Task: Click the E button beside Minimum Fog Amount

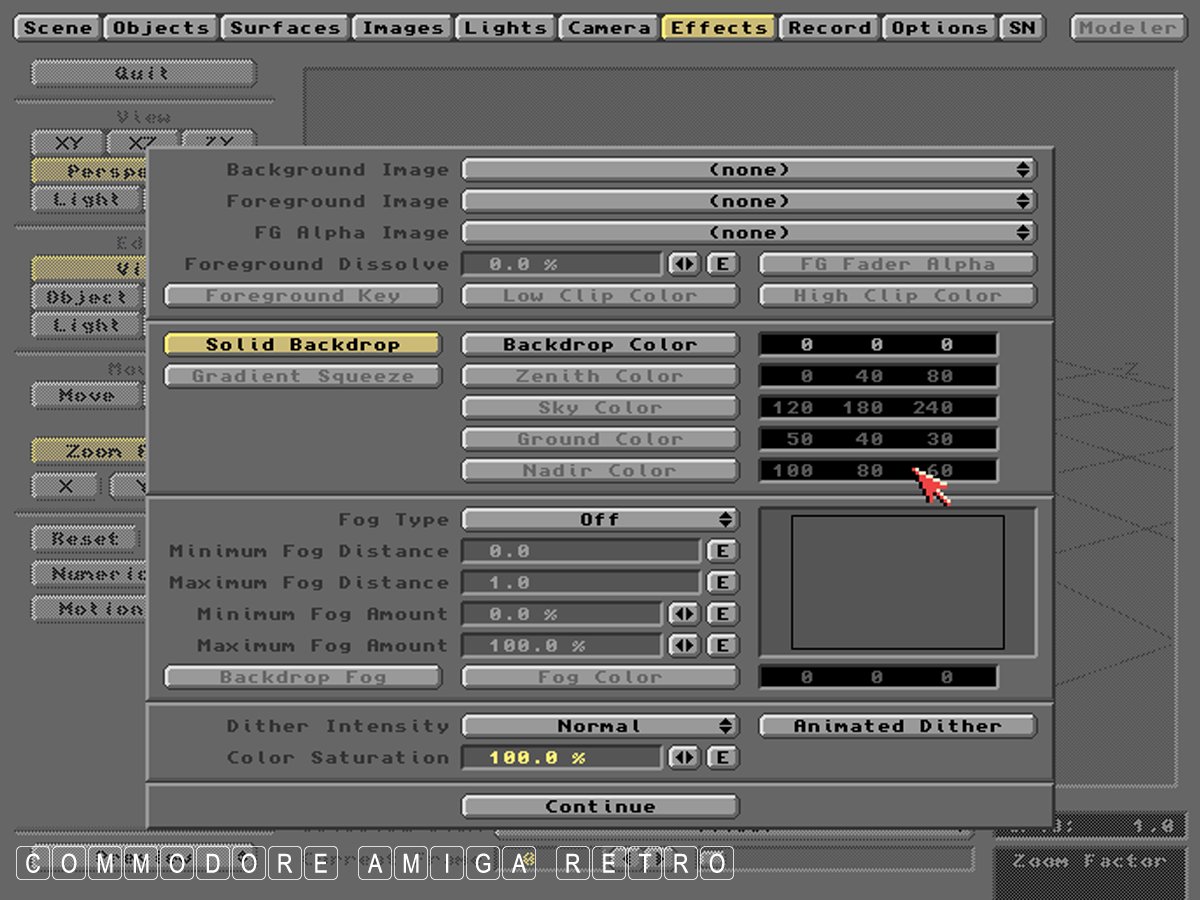Action: (722, 614)
